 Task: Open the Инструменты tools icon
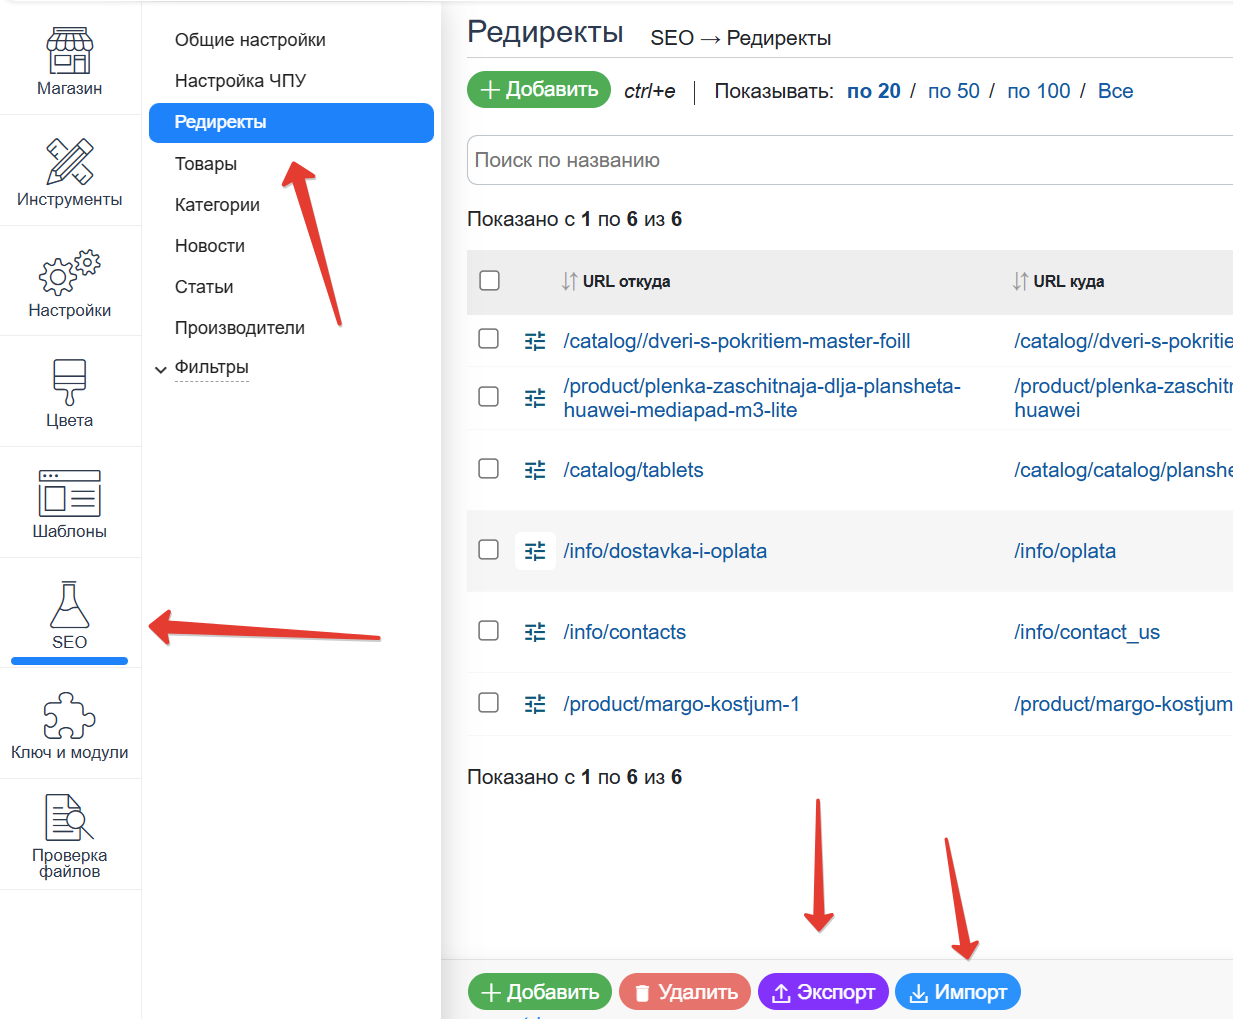[x=69, y=162]
